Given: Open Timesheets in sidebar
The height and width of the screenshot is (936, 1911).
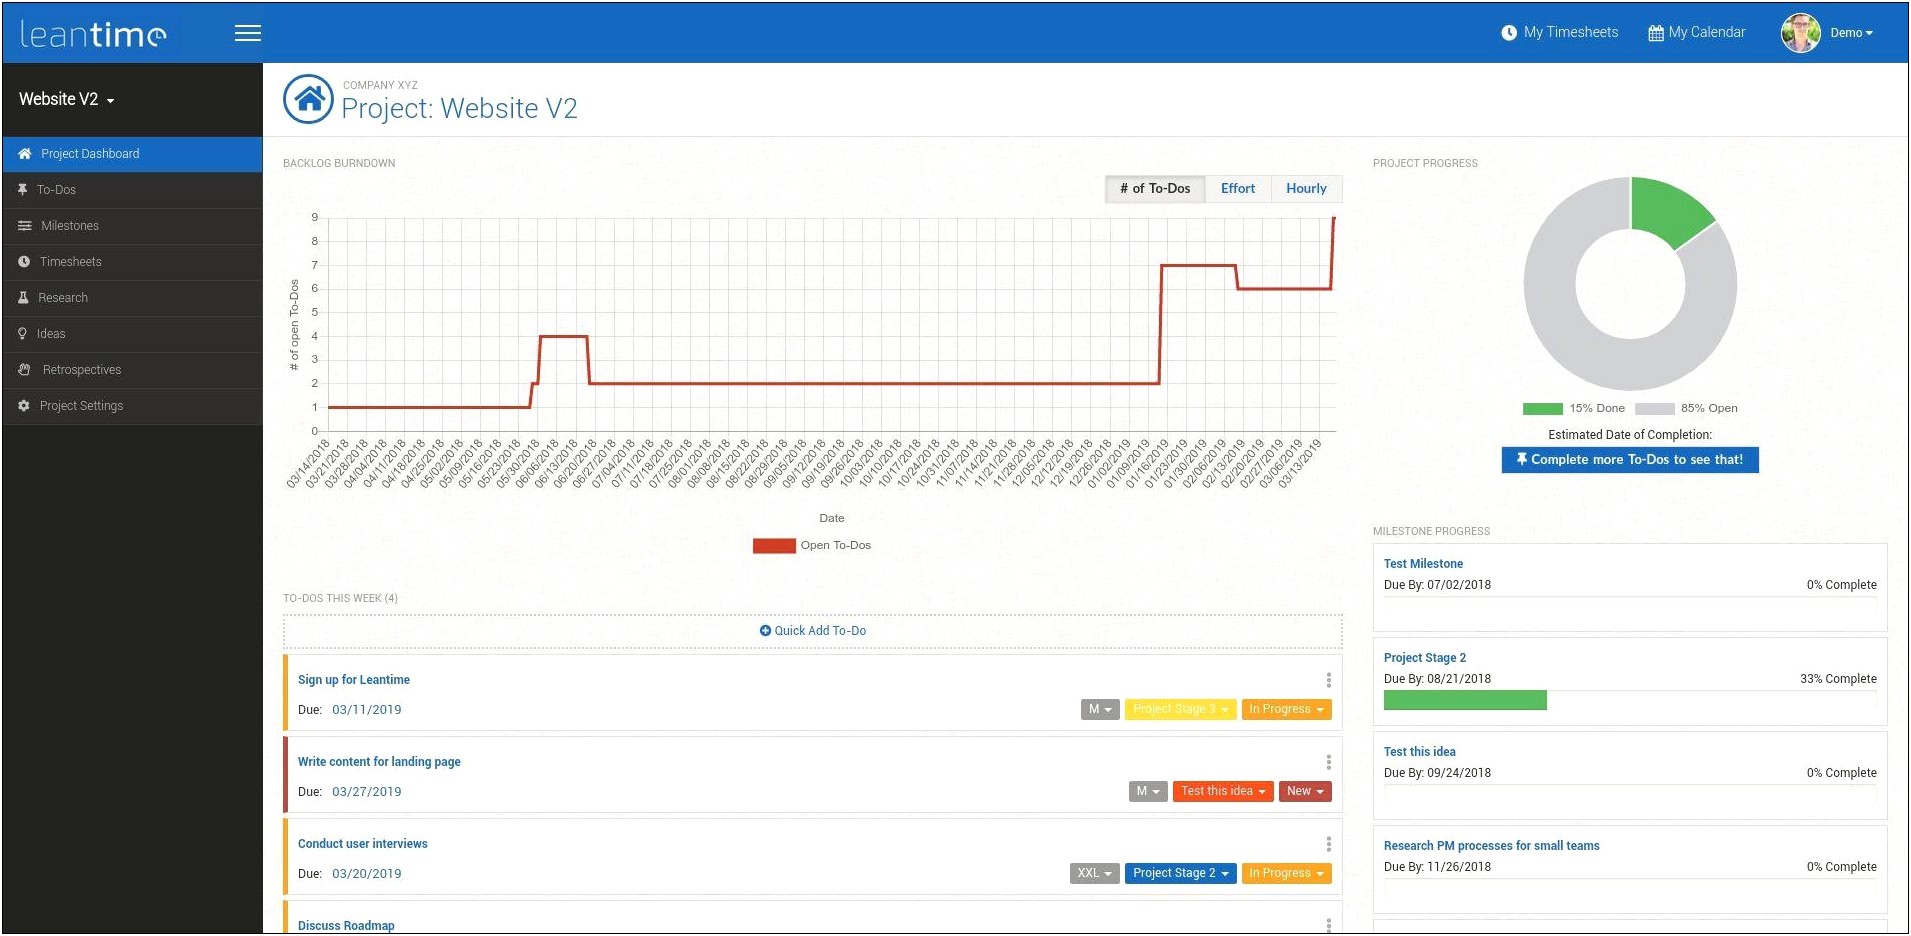Looking at the screenshot, I should tap(132, 262).
